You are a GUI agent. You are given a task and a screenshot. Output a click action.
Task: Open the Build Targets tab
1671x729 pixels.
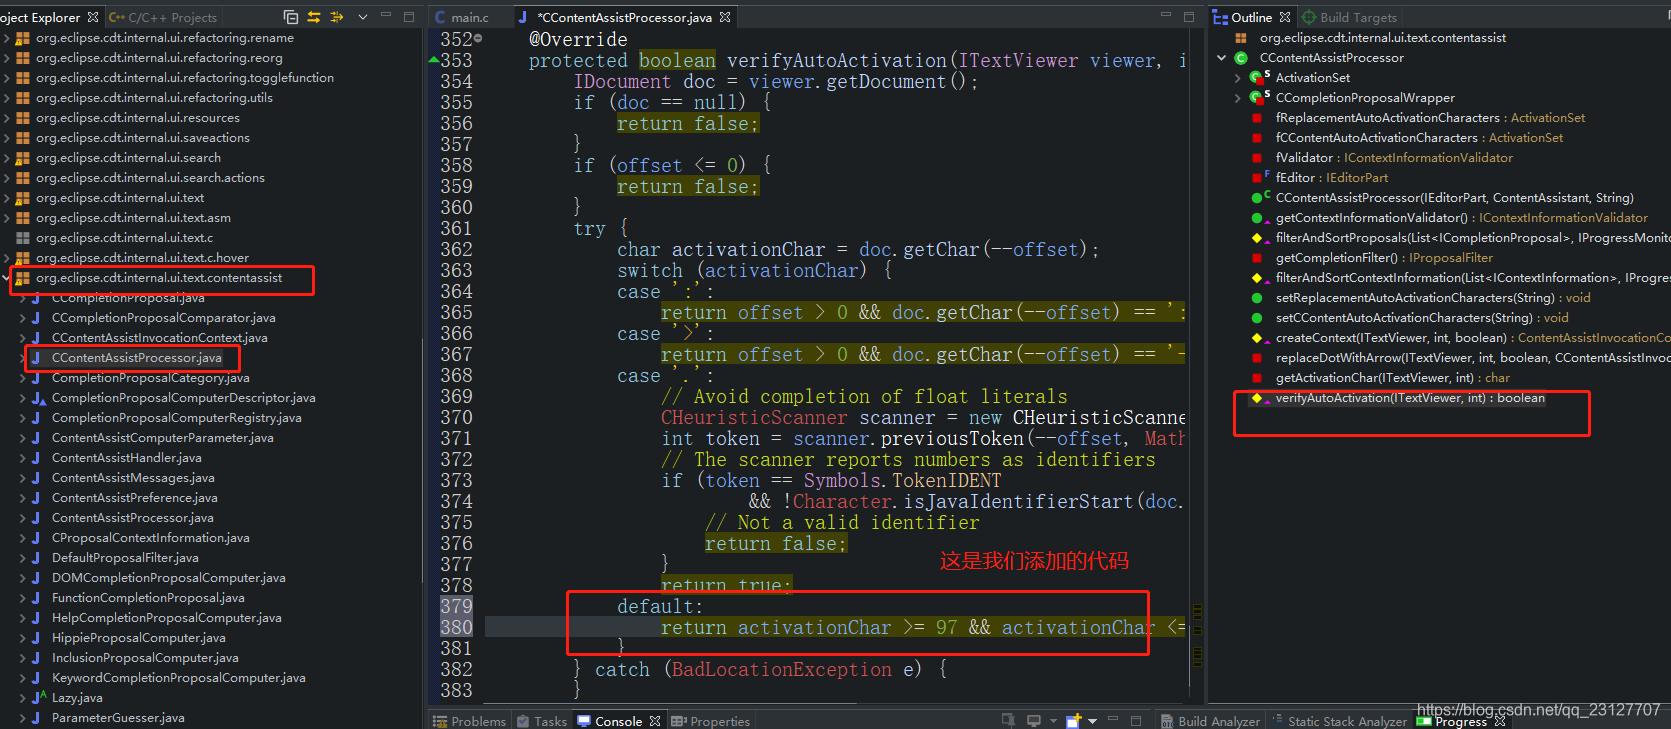[1349, 17]
